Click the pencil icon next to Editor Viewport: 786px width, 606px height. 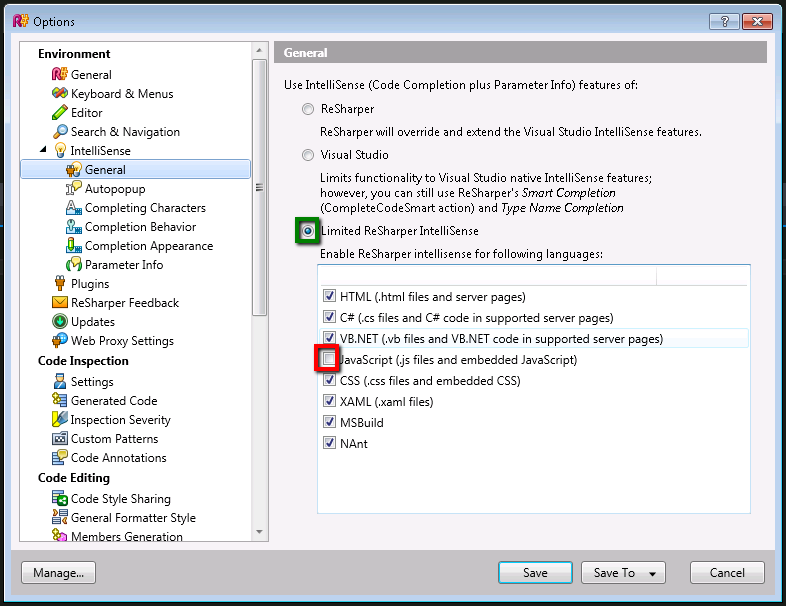point(59,112)
